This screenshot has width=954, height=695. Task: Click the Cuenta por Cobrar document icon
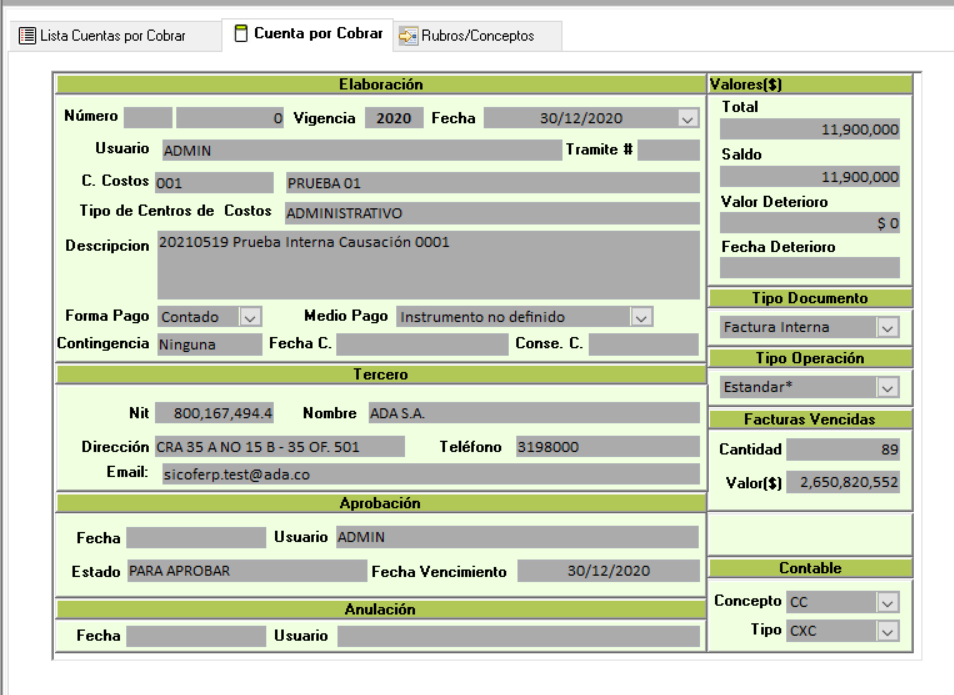tap(240, 34)
